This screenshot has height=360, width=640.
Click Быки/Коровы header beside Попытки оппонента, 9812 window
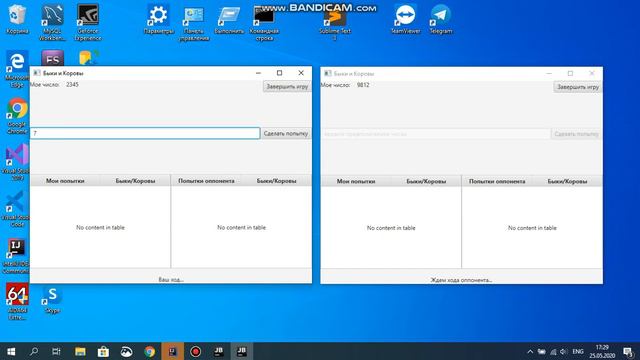point(567,181)
